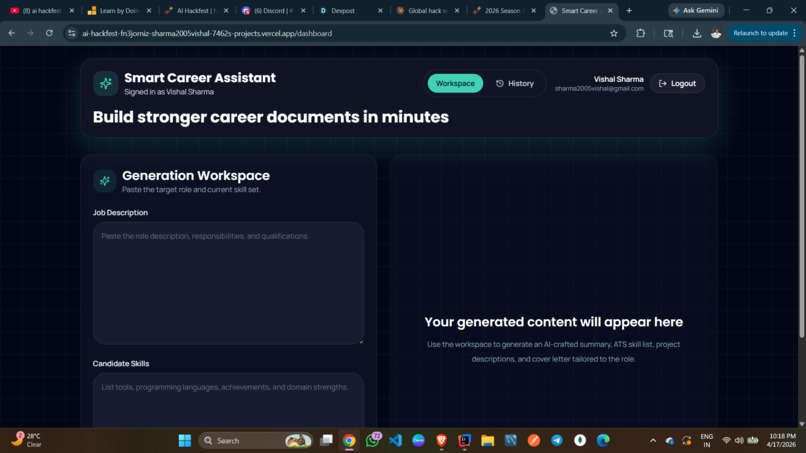Click the Smart Career Assistant sparkle logo
The image size is (806, 453).
pyautogui.click(x=105, y=83)
